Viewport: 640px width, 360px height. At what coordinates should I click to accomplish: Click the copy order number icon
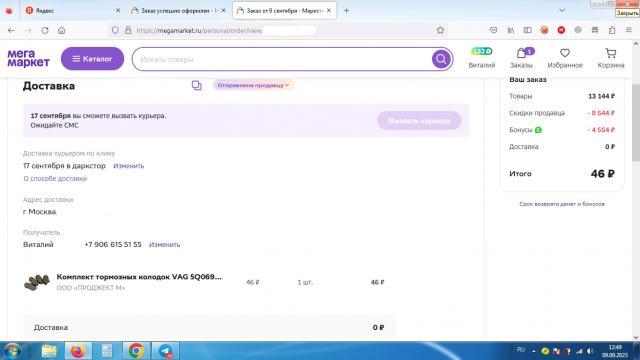click(197, 85)
